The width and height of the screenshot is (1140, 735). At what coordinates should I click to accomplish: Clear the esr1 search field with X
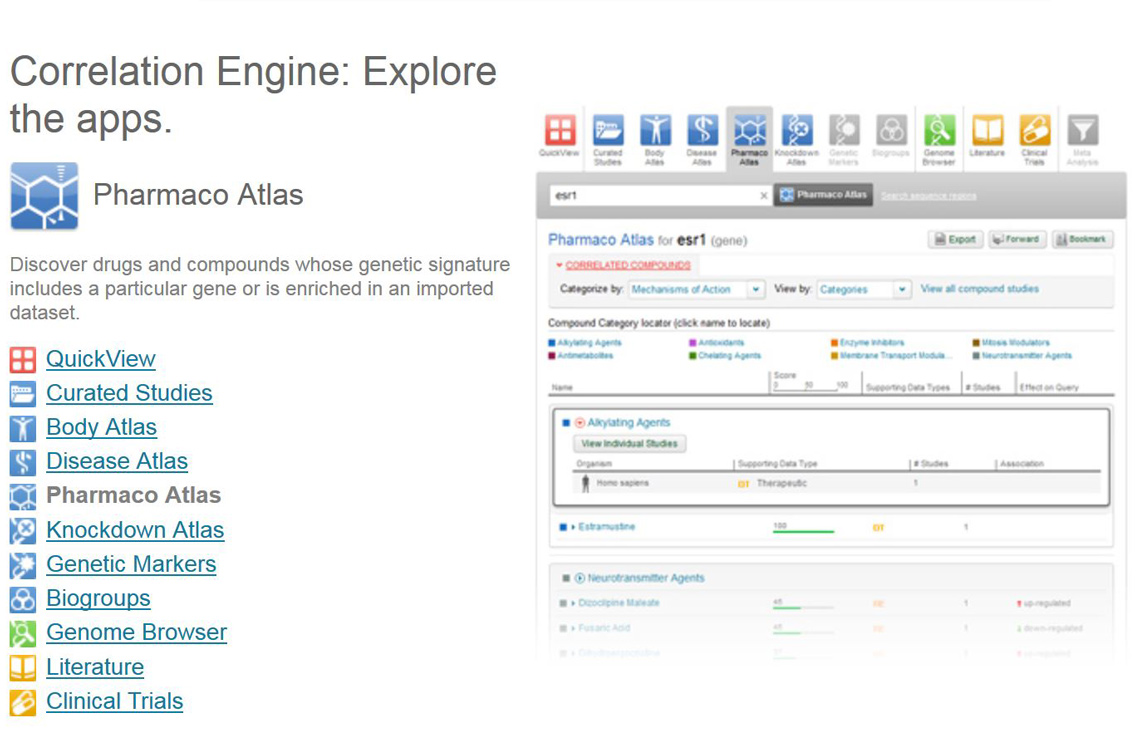pyautogui.click(x=764, y=196)
